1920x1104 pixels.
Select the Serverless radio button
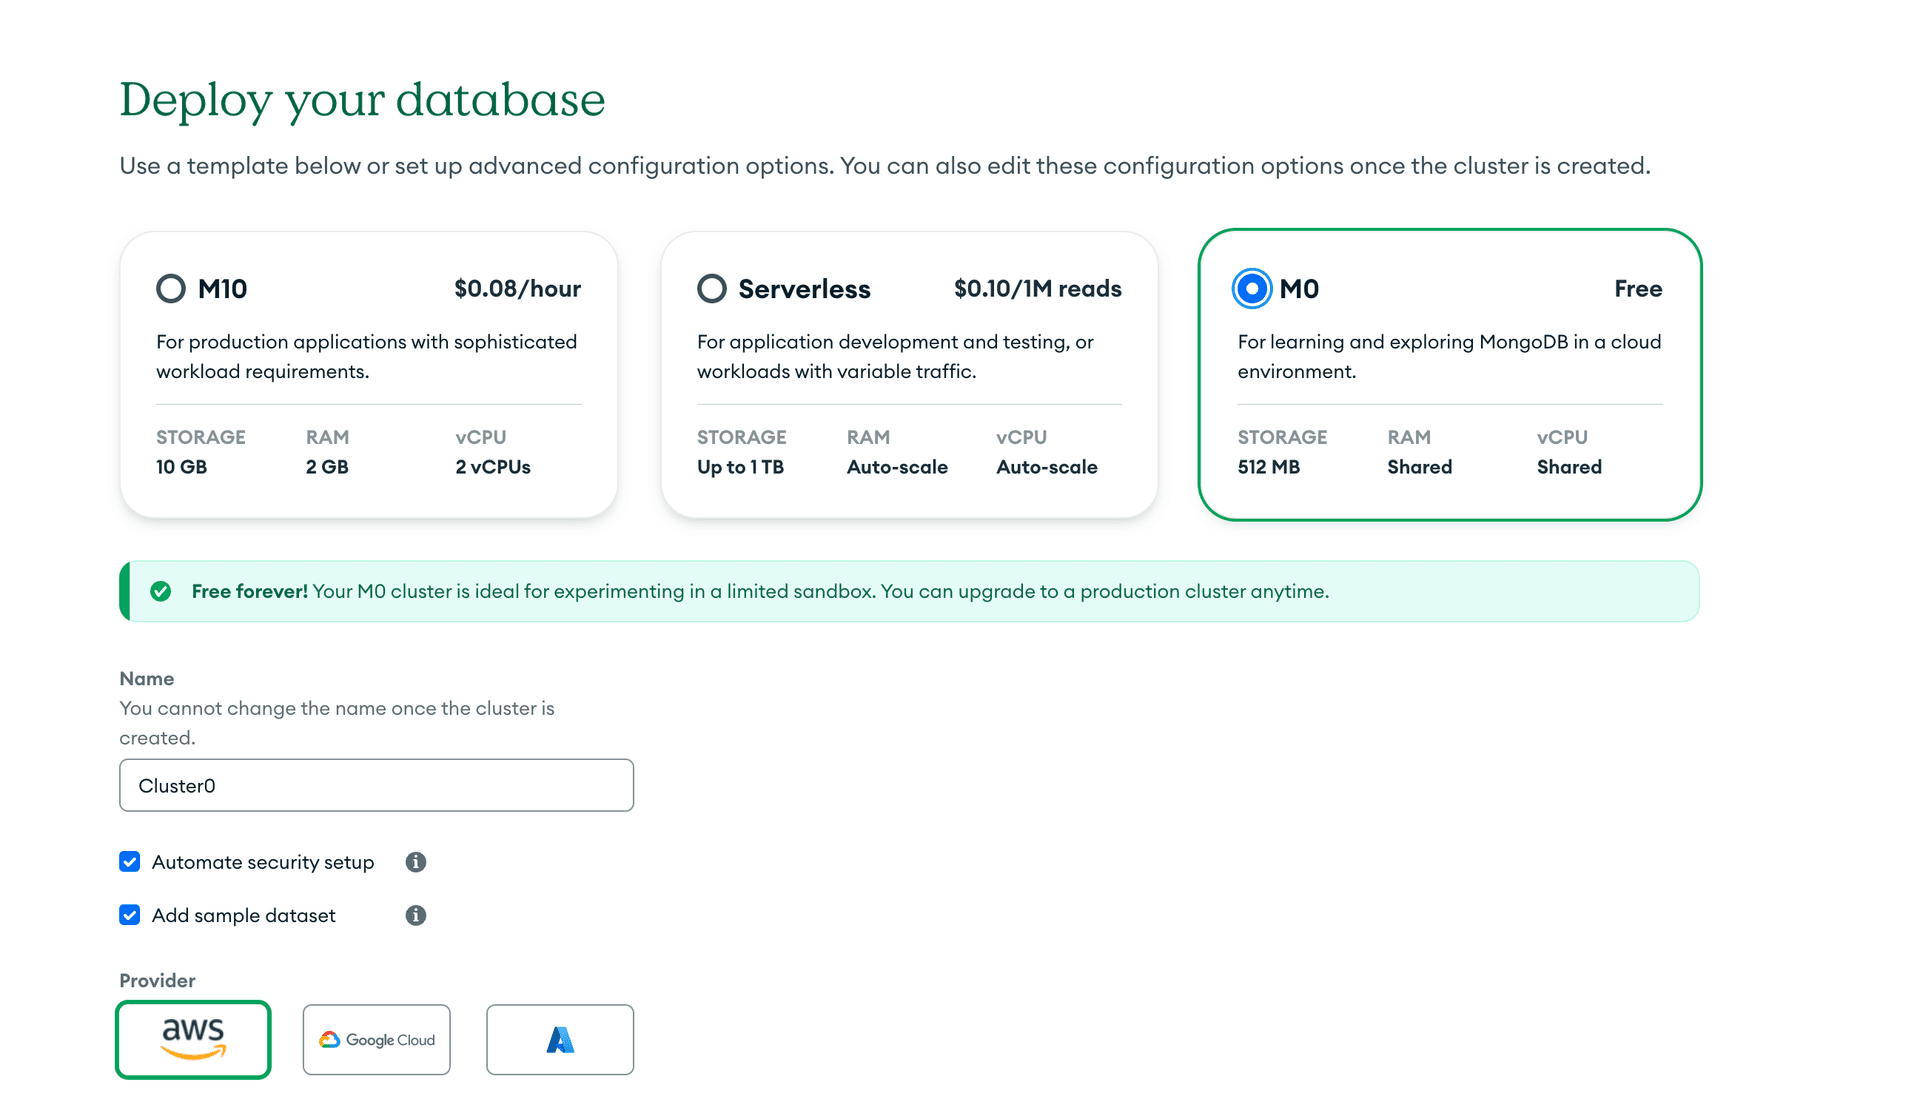711,288
